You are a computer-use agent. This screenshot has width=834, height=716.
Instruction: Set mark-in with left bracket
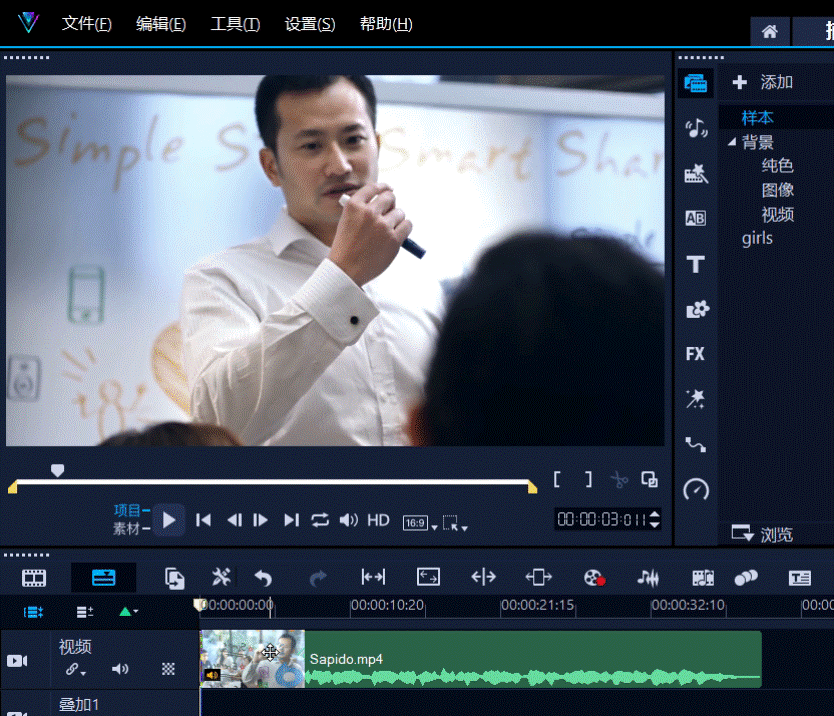556,479
